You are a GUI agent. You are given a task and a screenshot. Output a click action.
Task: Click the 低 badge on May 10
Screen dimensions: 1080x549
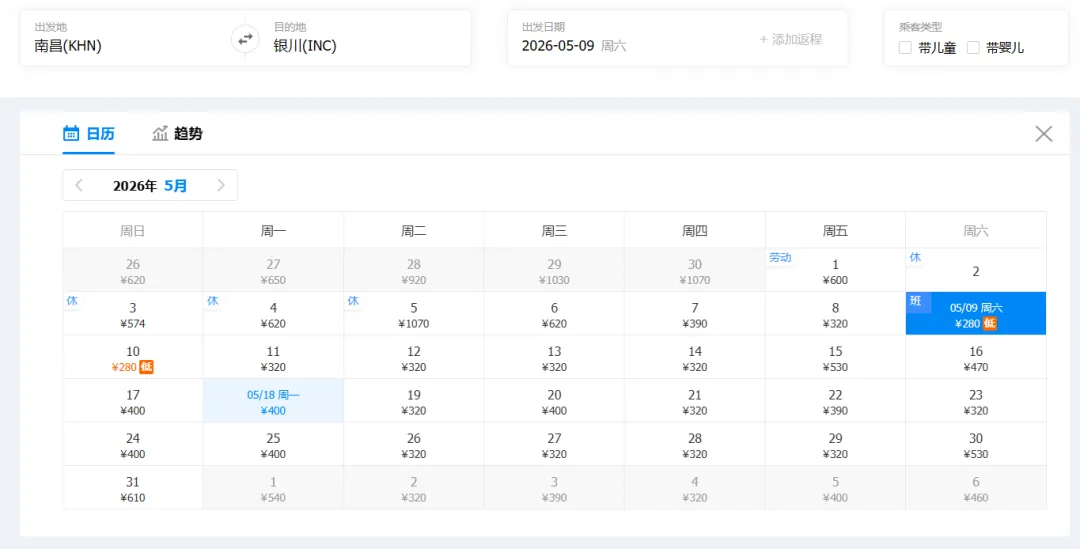click(146, 367)
